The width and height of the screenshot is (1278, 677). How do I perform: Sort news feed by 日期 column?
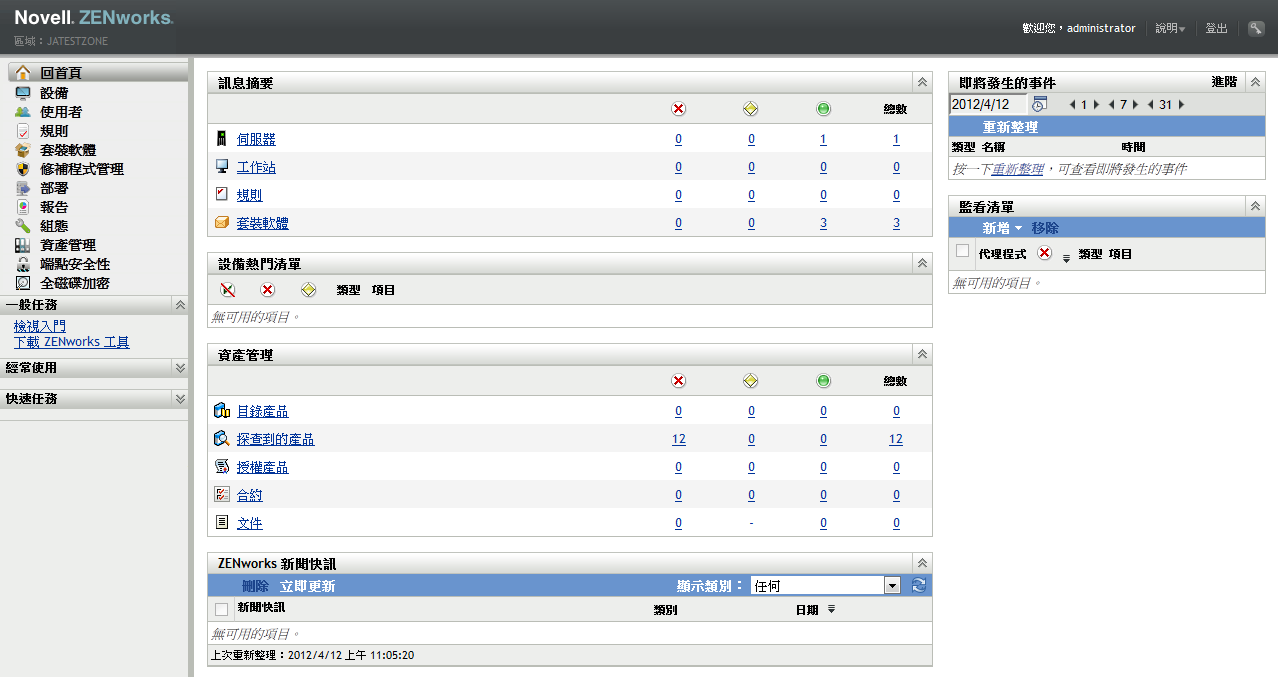coord(807,609)
